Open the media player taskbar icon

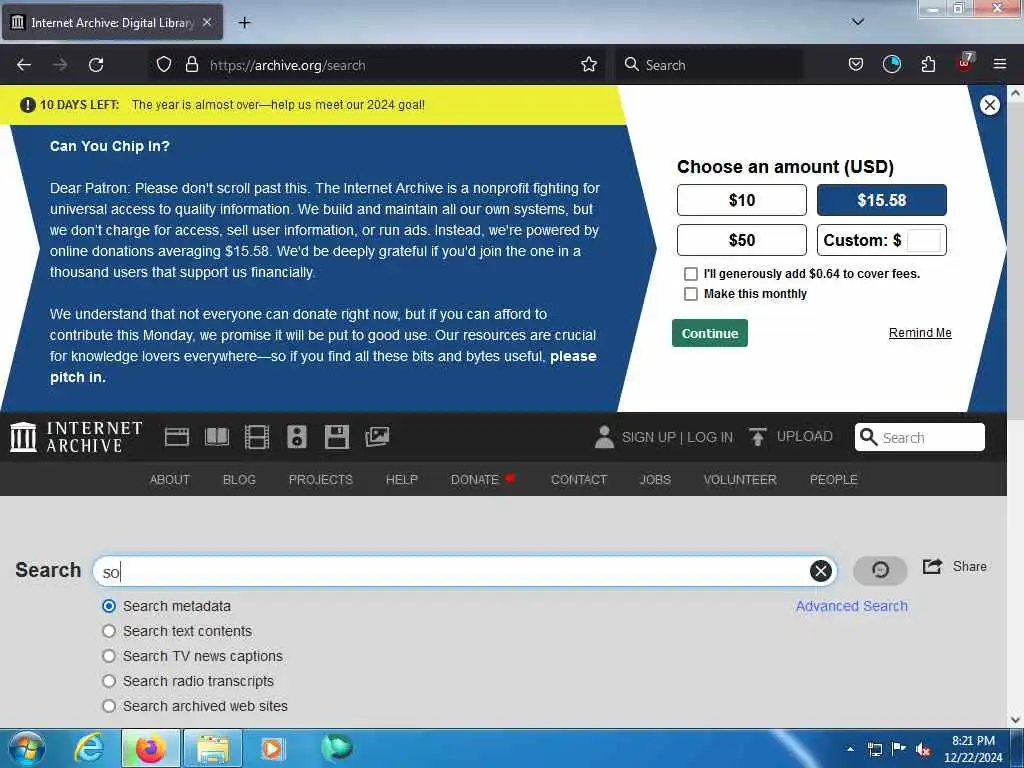(x=272, y=748)
